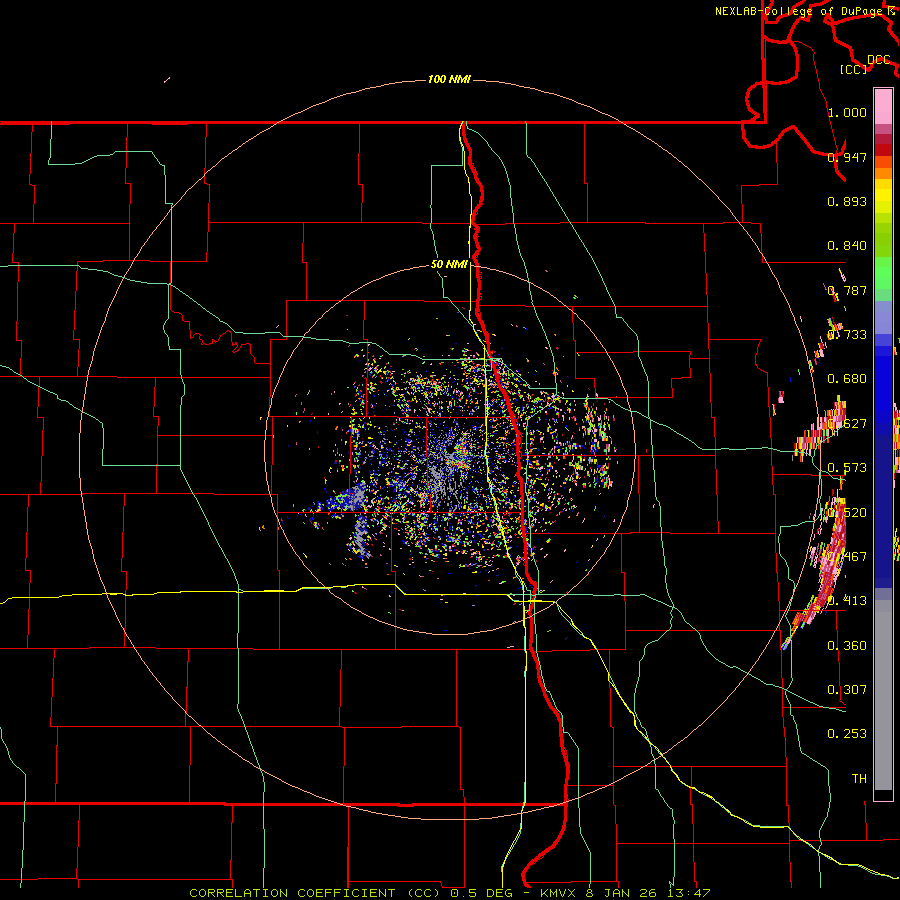Click the 0.5 DEG elevation text
The width and height of the screenshot is (900, 900).
482,893
